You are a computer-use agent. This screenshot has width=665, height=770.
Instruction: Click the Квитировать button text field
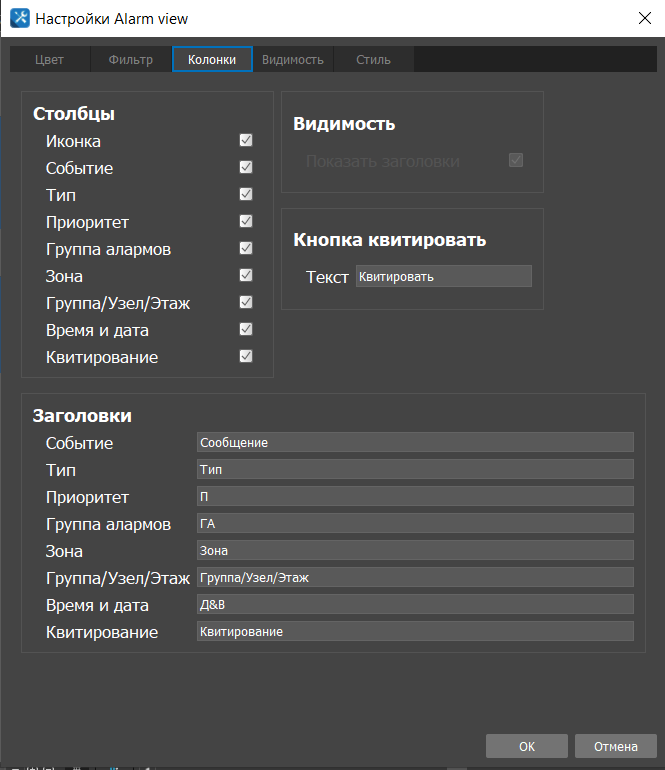point(443,277)
